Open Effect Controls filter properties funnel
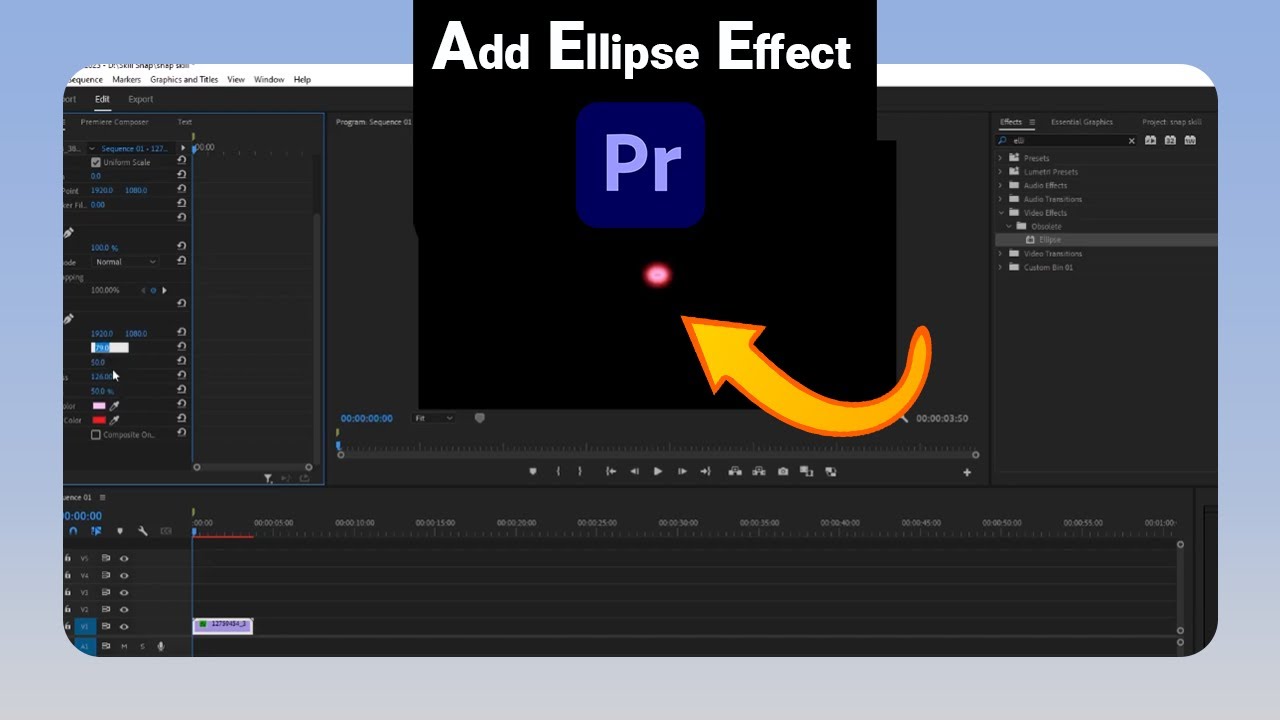 click(x=268, y=479)
